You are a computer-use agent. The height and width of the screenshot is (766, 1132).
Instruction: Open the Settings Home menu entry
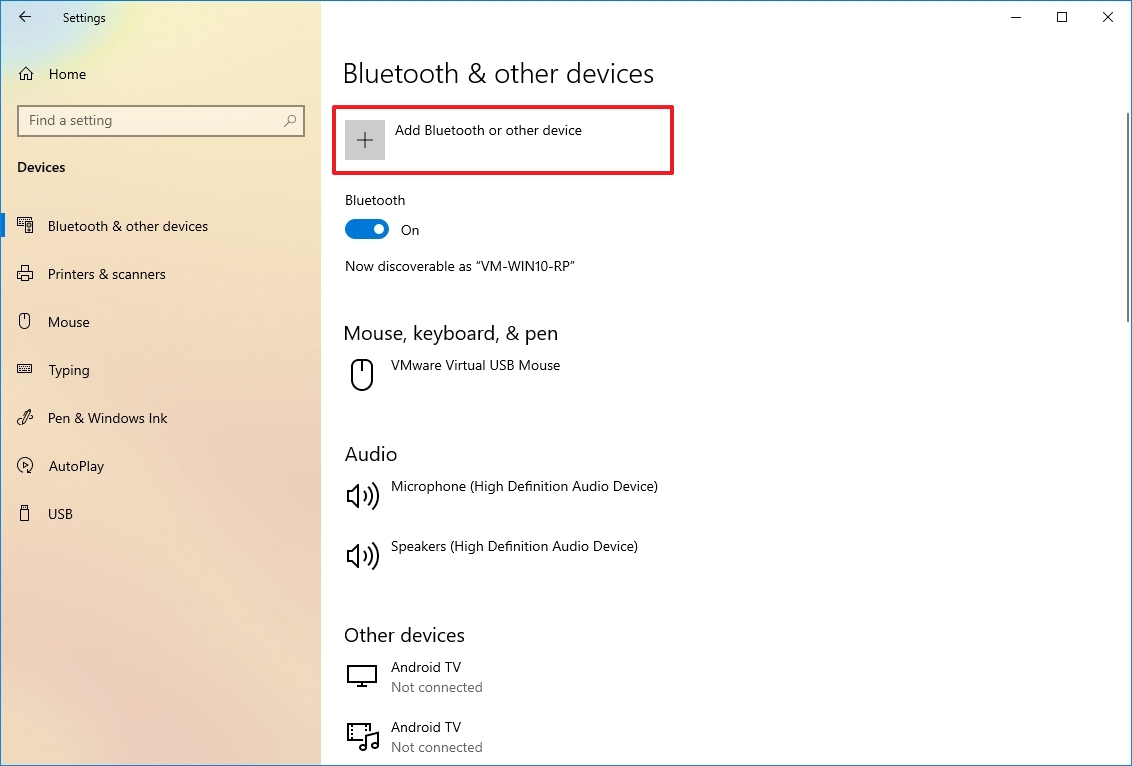tap(66, 74)
